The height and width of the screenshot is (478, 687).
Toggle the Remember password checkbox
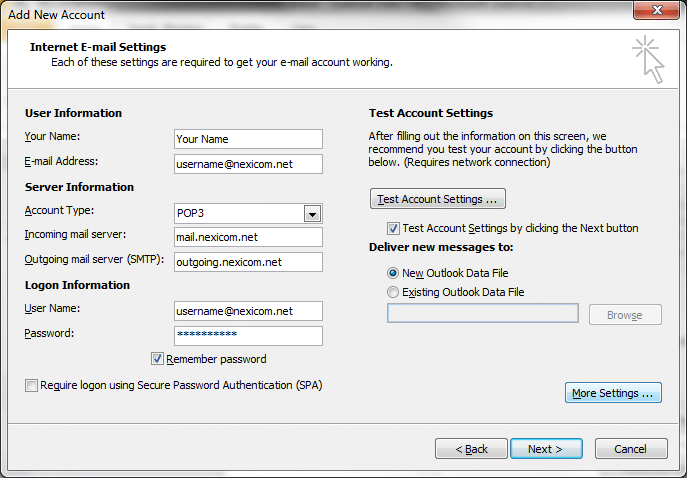pos(157,359)
